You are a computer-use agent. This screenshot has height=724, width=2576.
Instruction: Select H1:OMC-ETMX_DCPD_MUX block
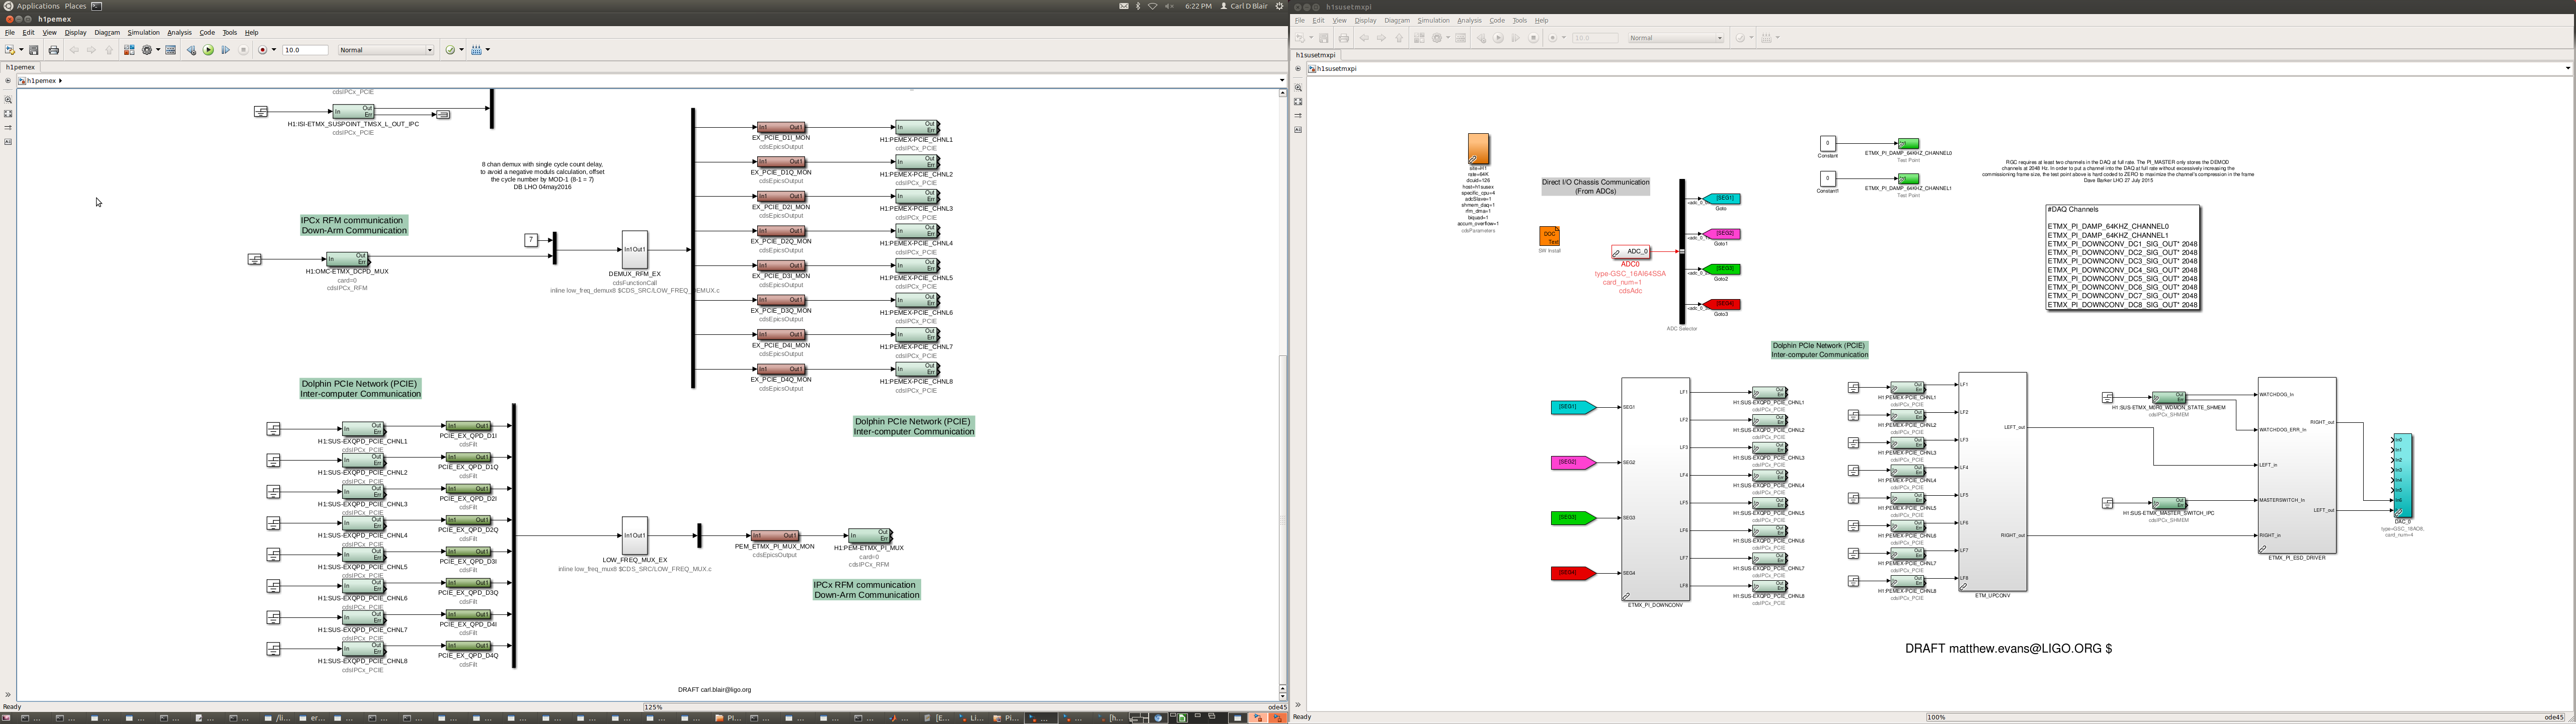pos(347,259)
